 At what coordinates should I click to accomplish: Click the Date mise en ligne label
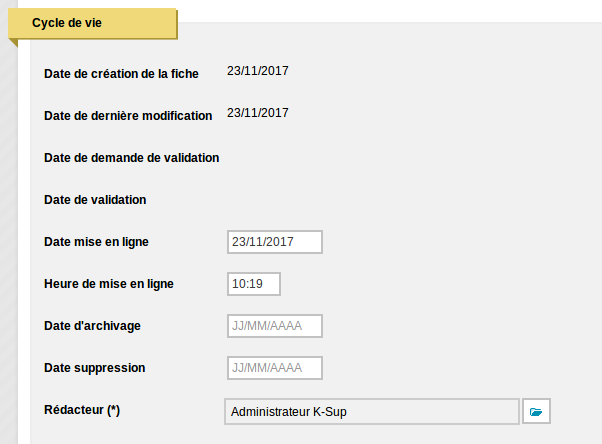coord(96,242)
